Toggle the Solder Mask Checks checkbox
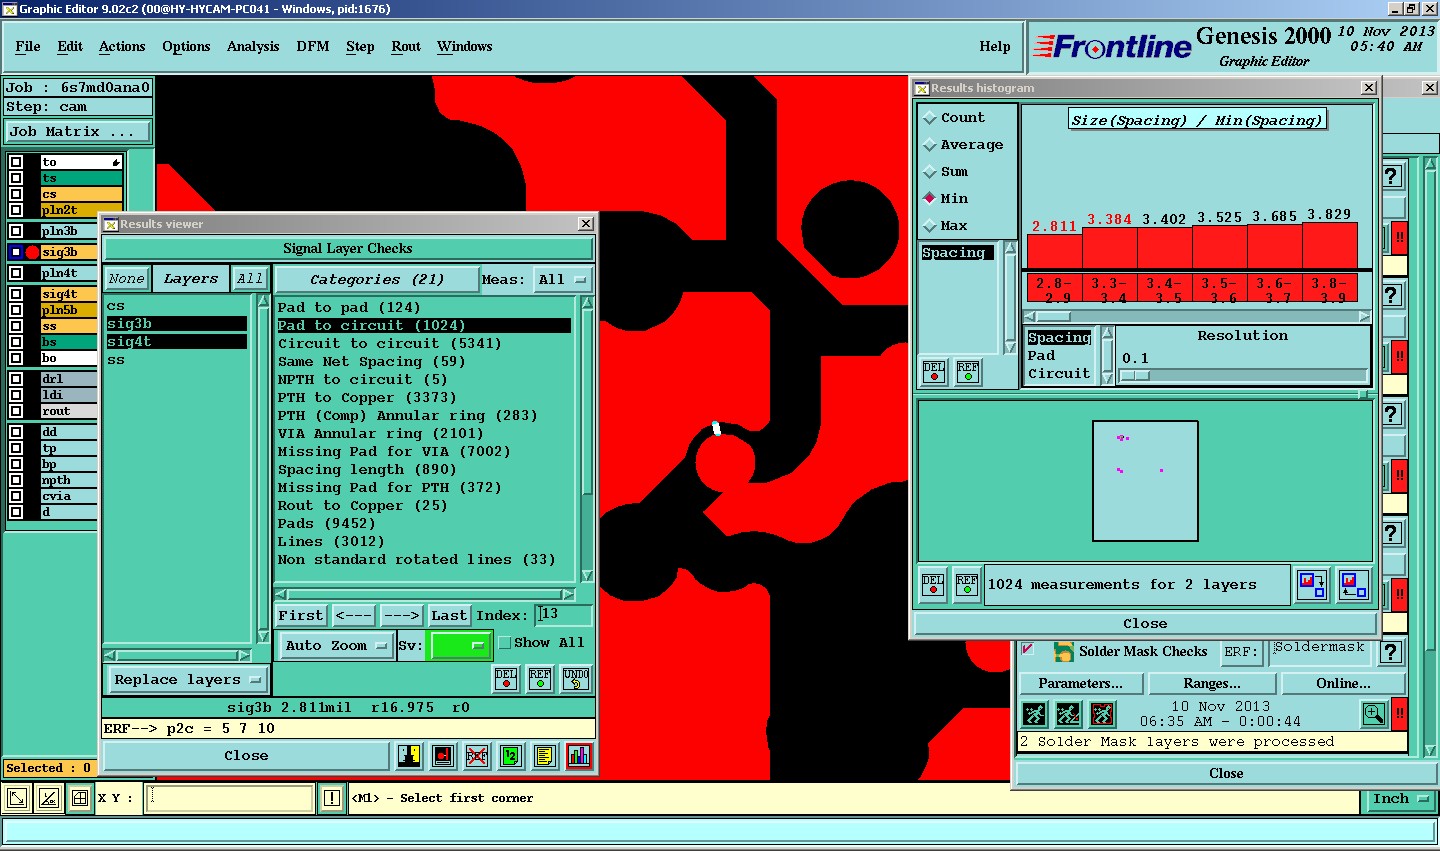Viewport: 1440px width, 851px height. (x=1027, y=650)
